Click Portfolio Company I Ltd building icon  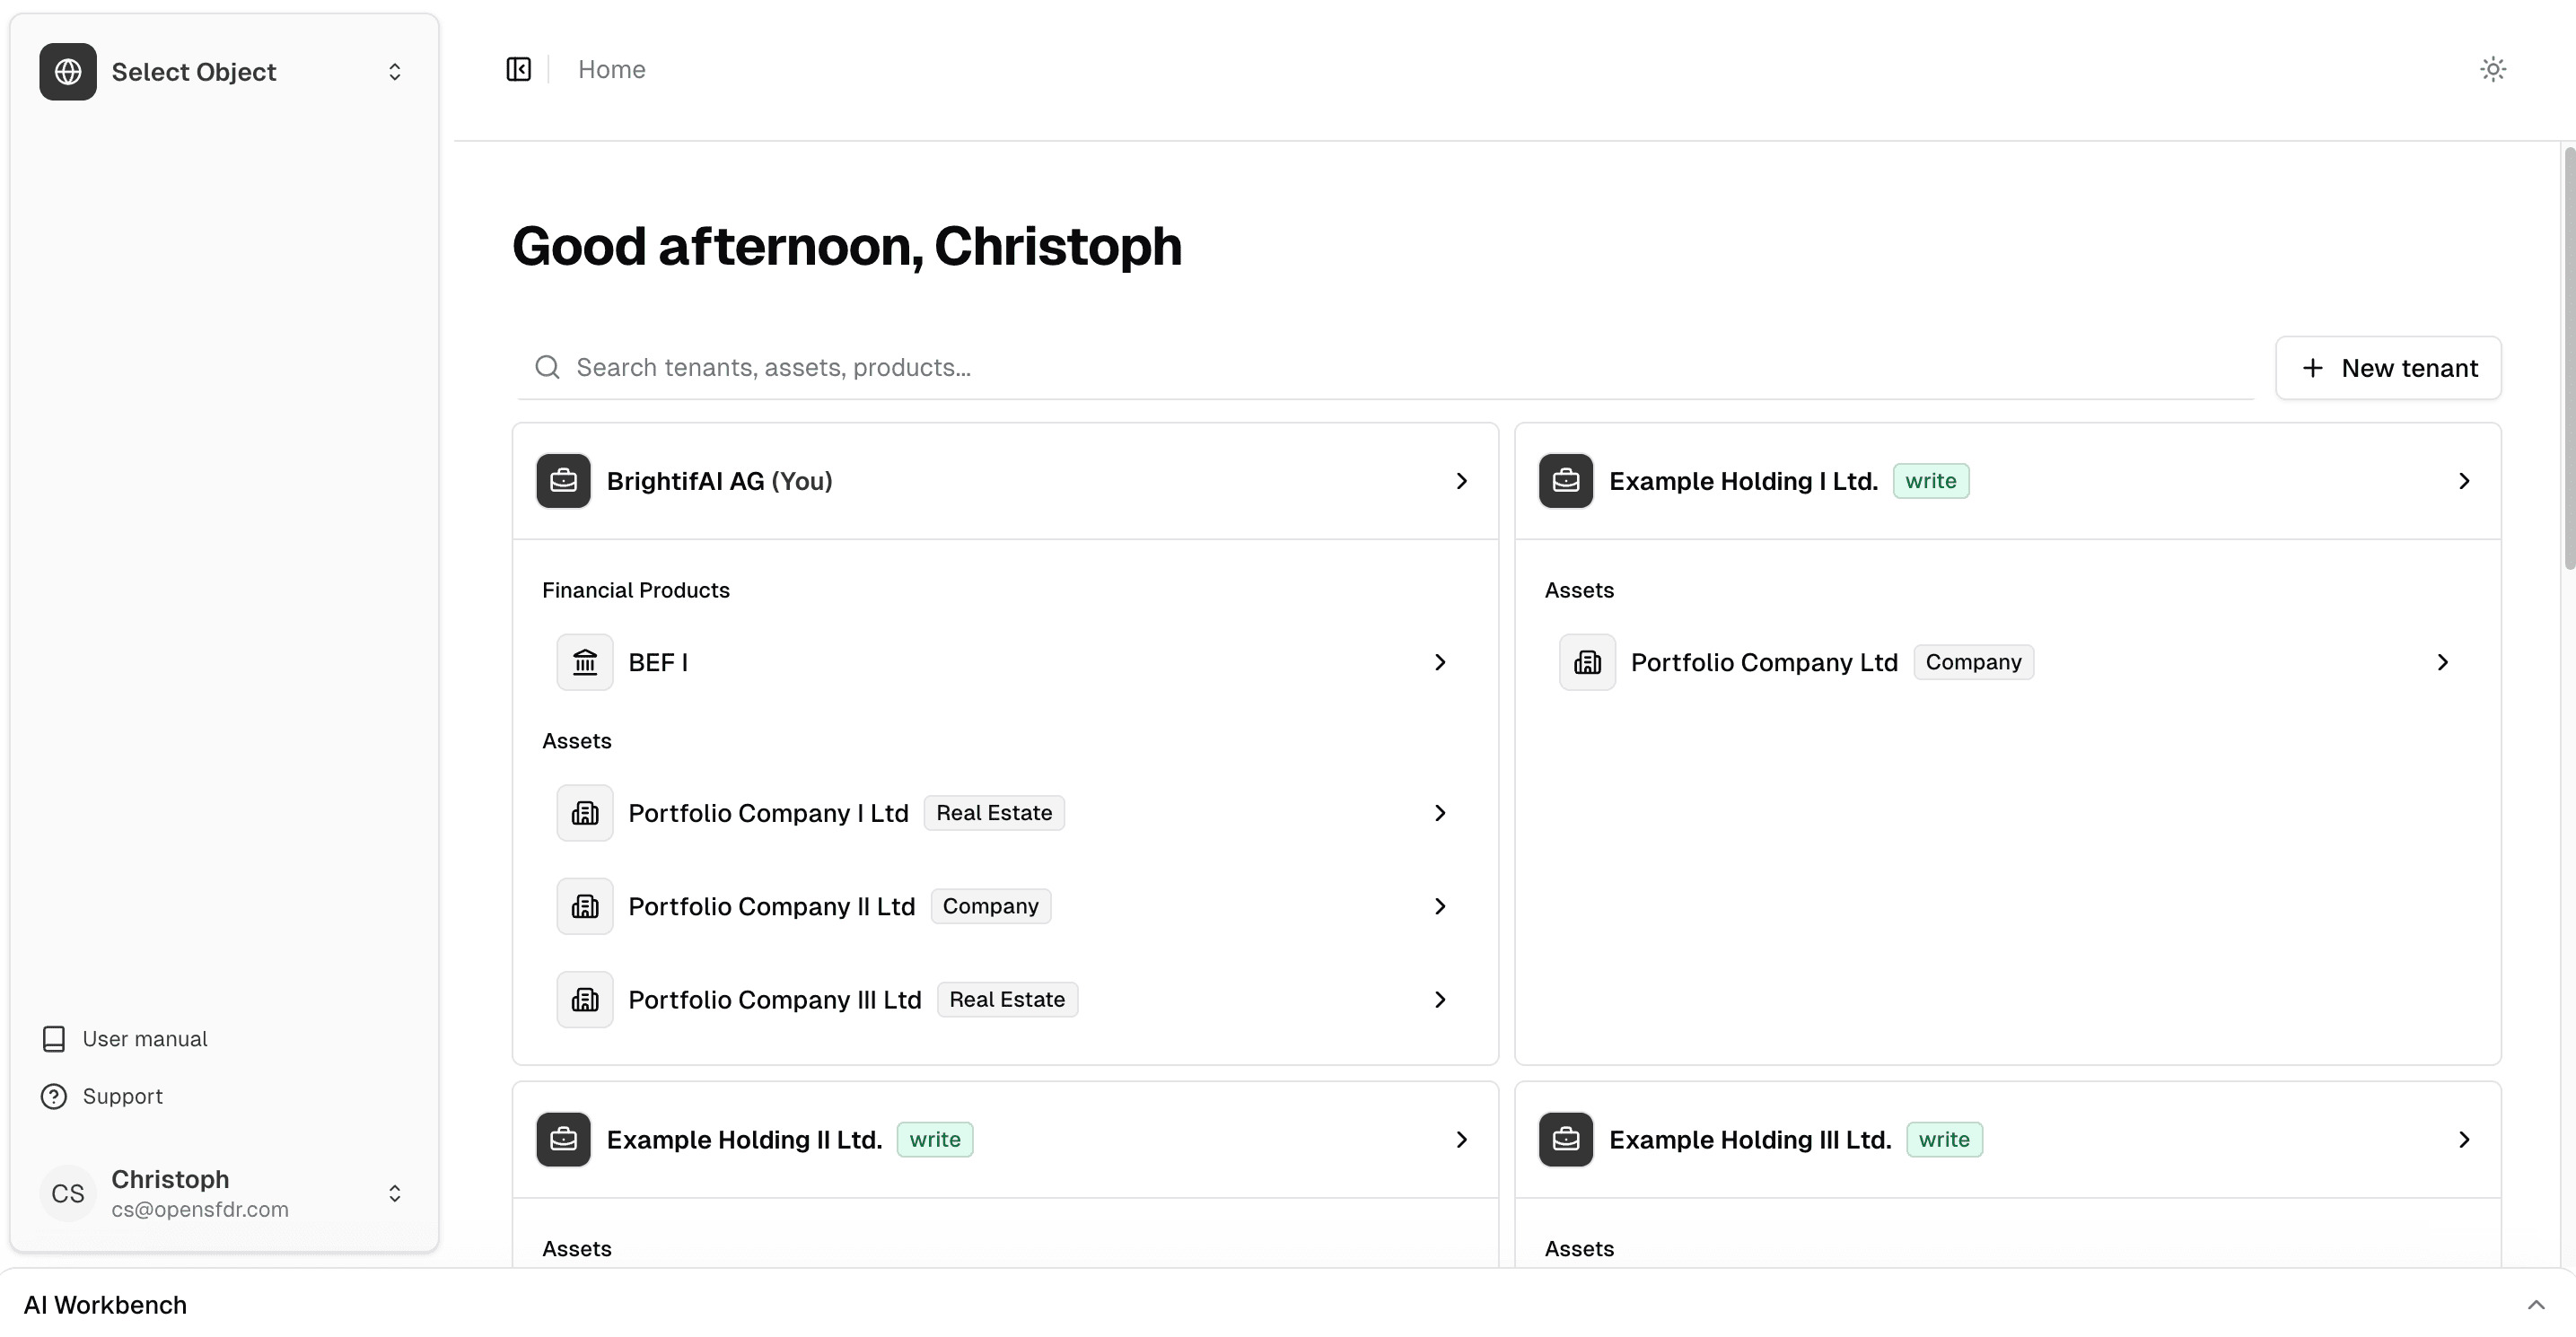[x=585, y=813]
